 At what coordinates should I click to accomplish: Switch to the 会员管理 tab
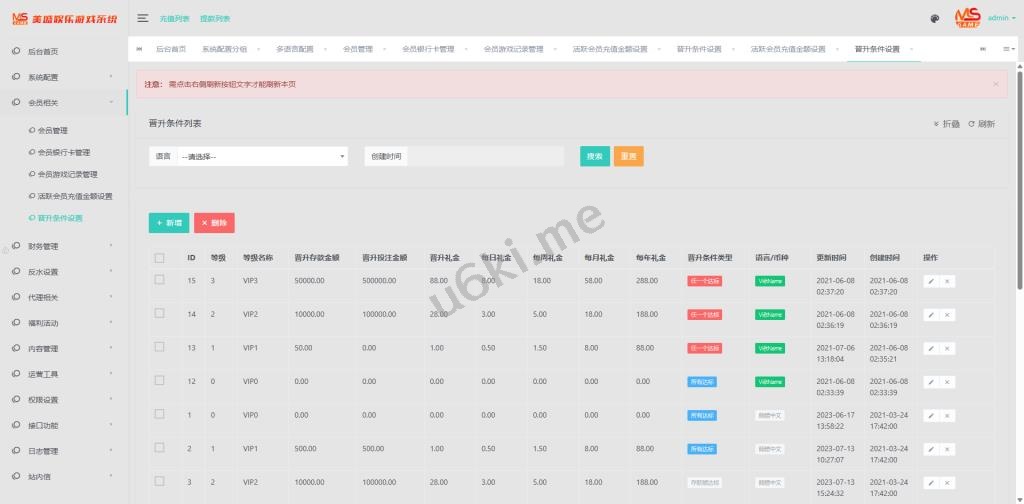357,49
